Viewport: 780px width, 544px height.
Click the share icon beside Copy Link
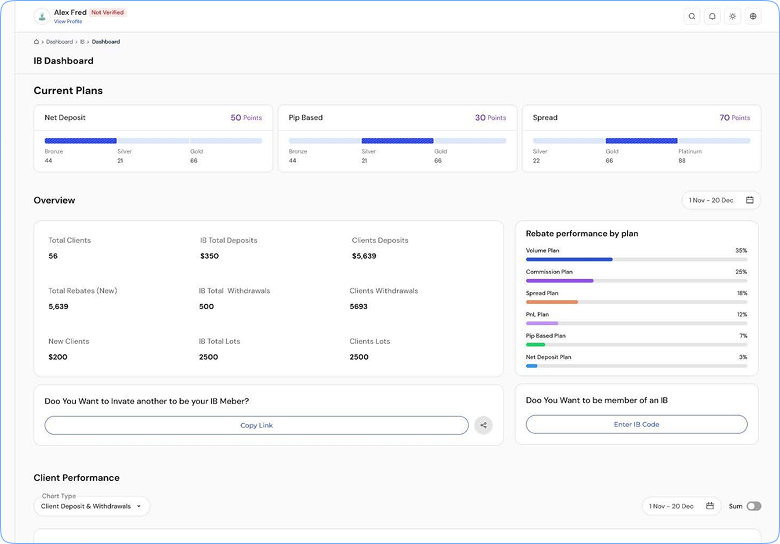click(x=483, y=425)
